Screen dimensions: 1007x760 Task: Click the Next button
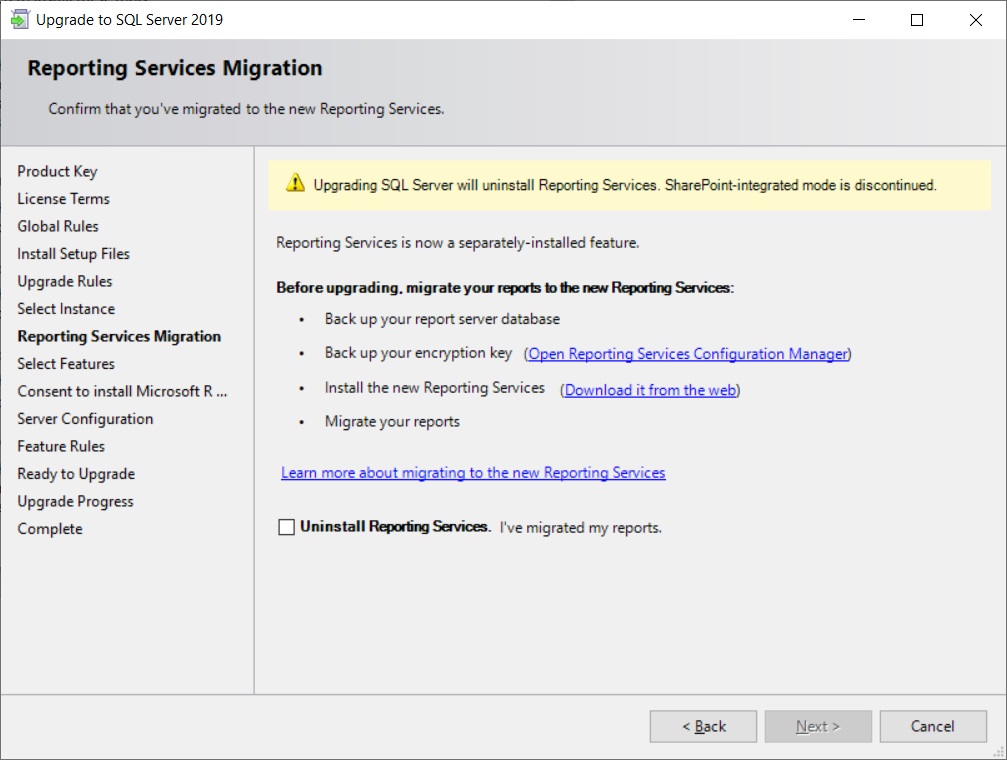click(x=818, y=727)
